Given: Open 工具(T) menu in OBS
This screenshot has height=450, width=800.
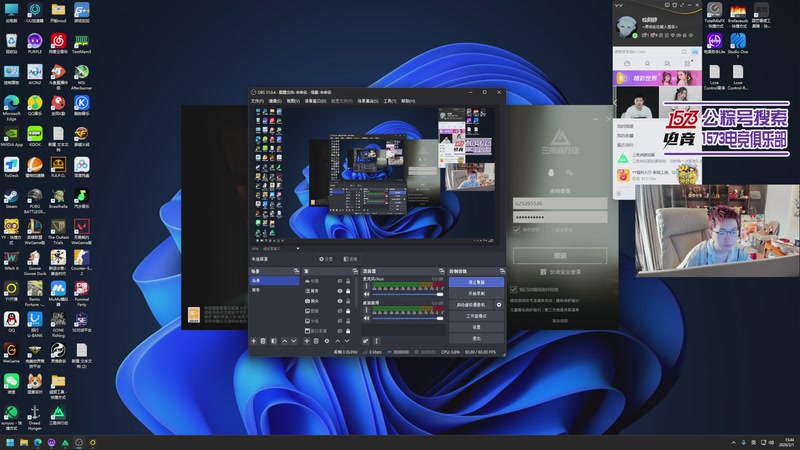Looking at the screenshot, I should tap(390, 101).
